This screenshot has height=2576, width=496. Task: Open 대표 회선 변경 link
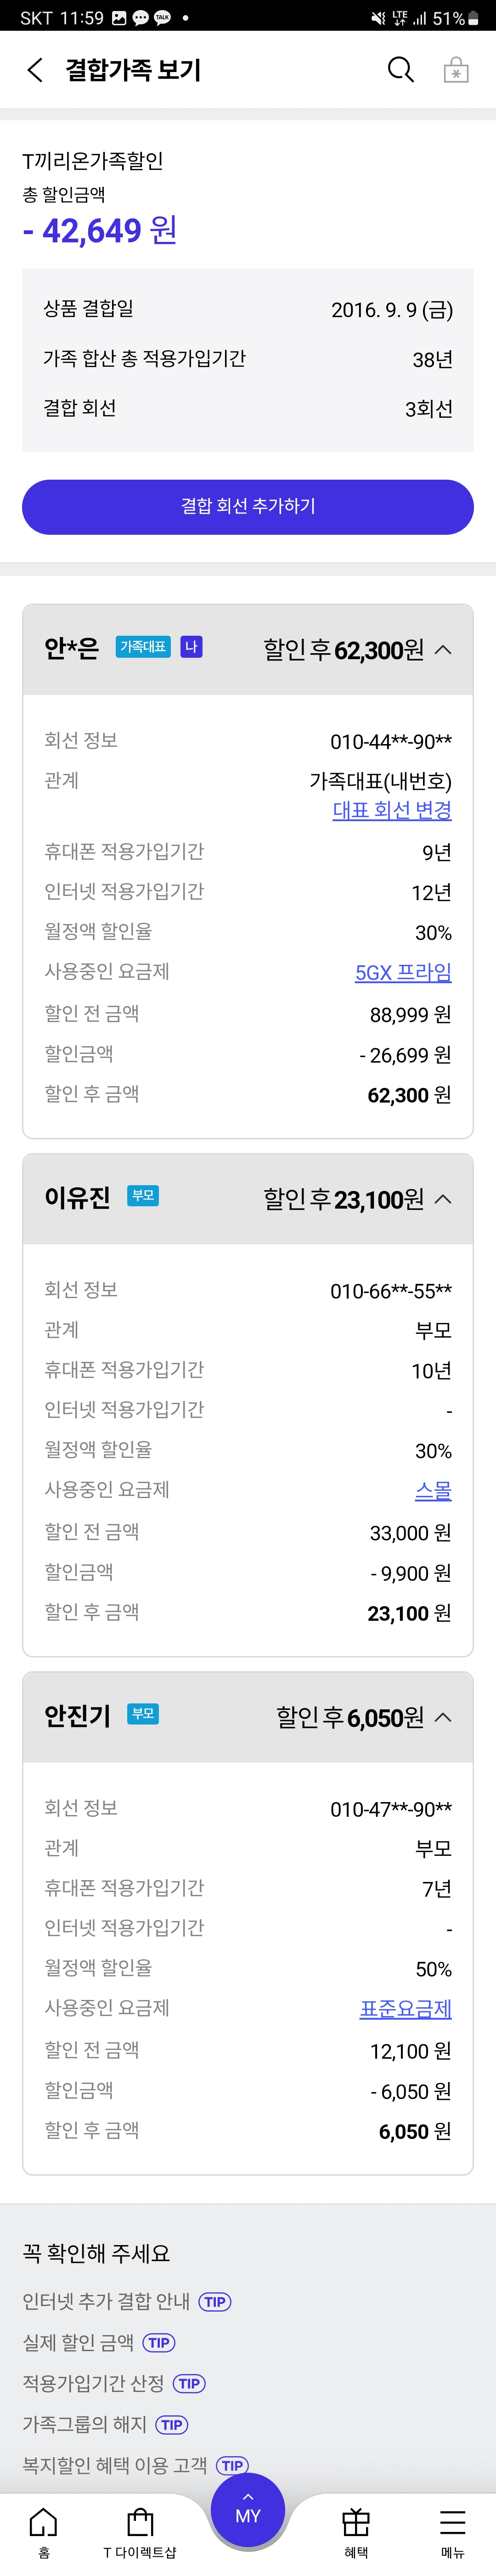[392, 810]
